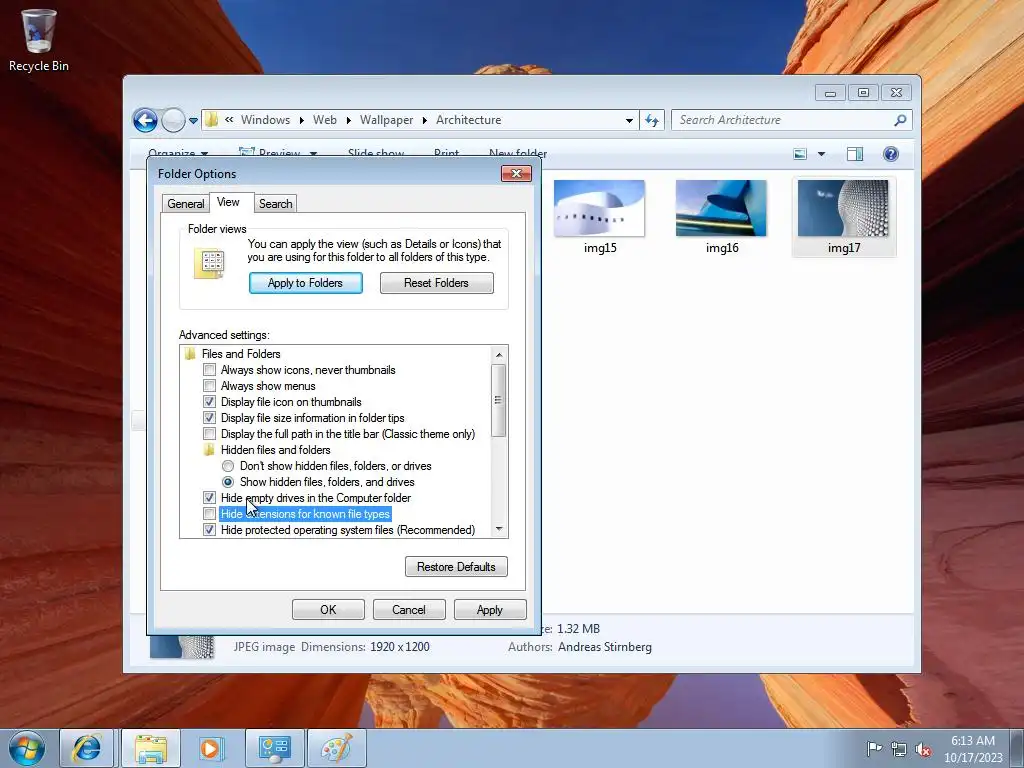Confirm the dialog with OK

click(x=328, y=610)
